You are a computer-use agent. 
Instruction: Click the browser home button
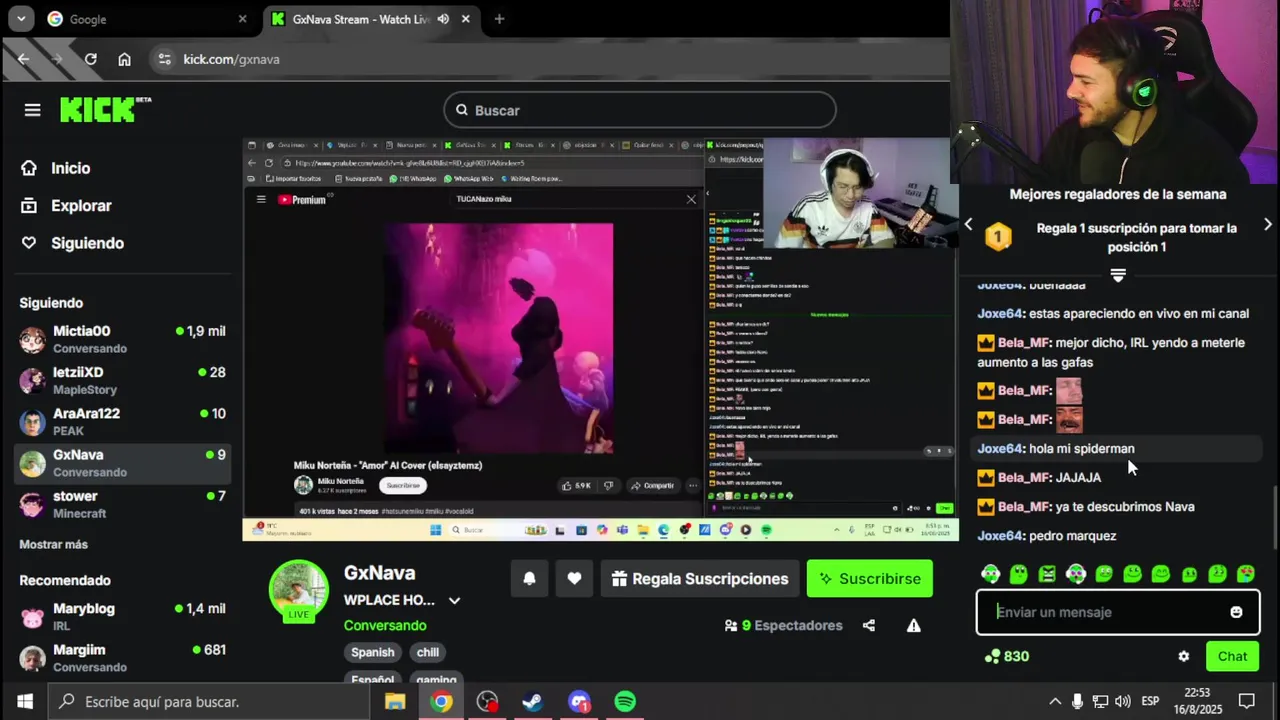124,59
